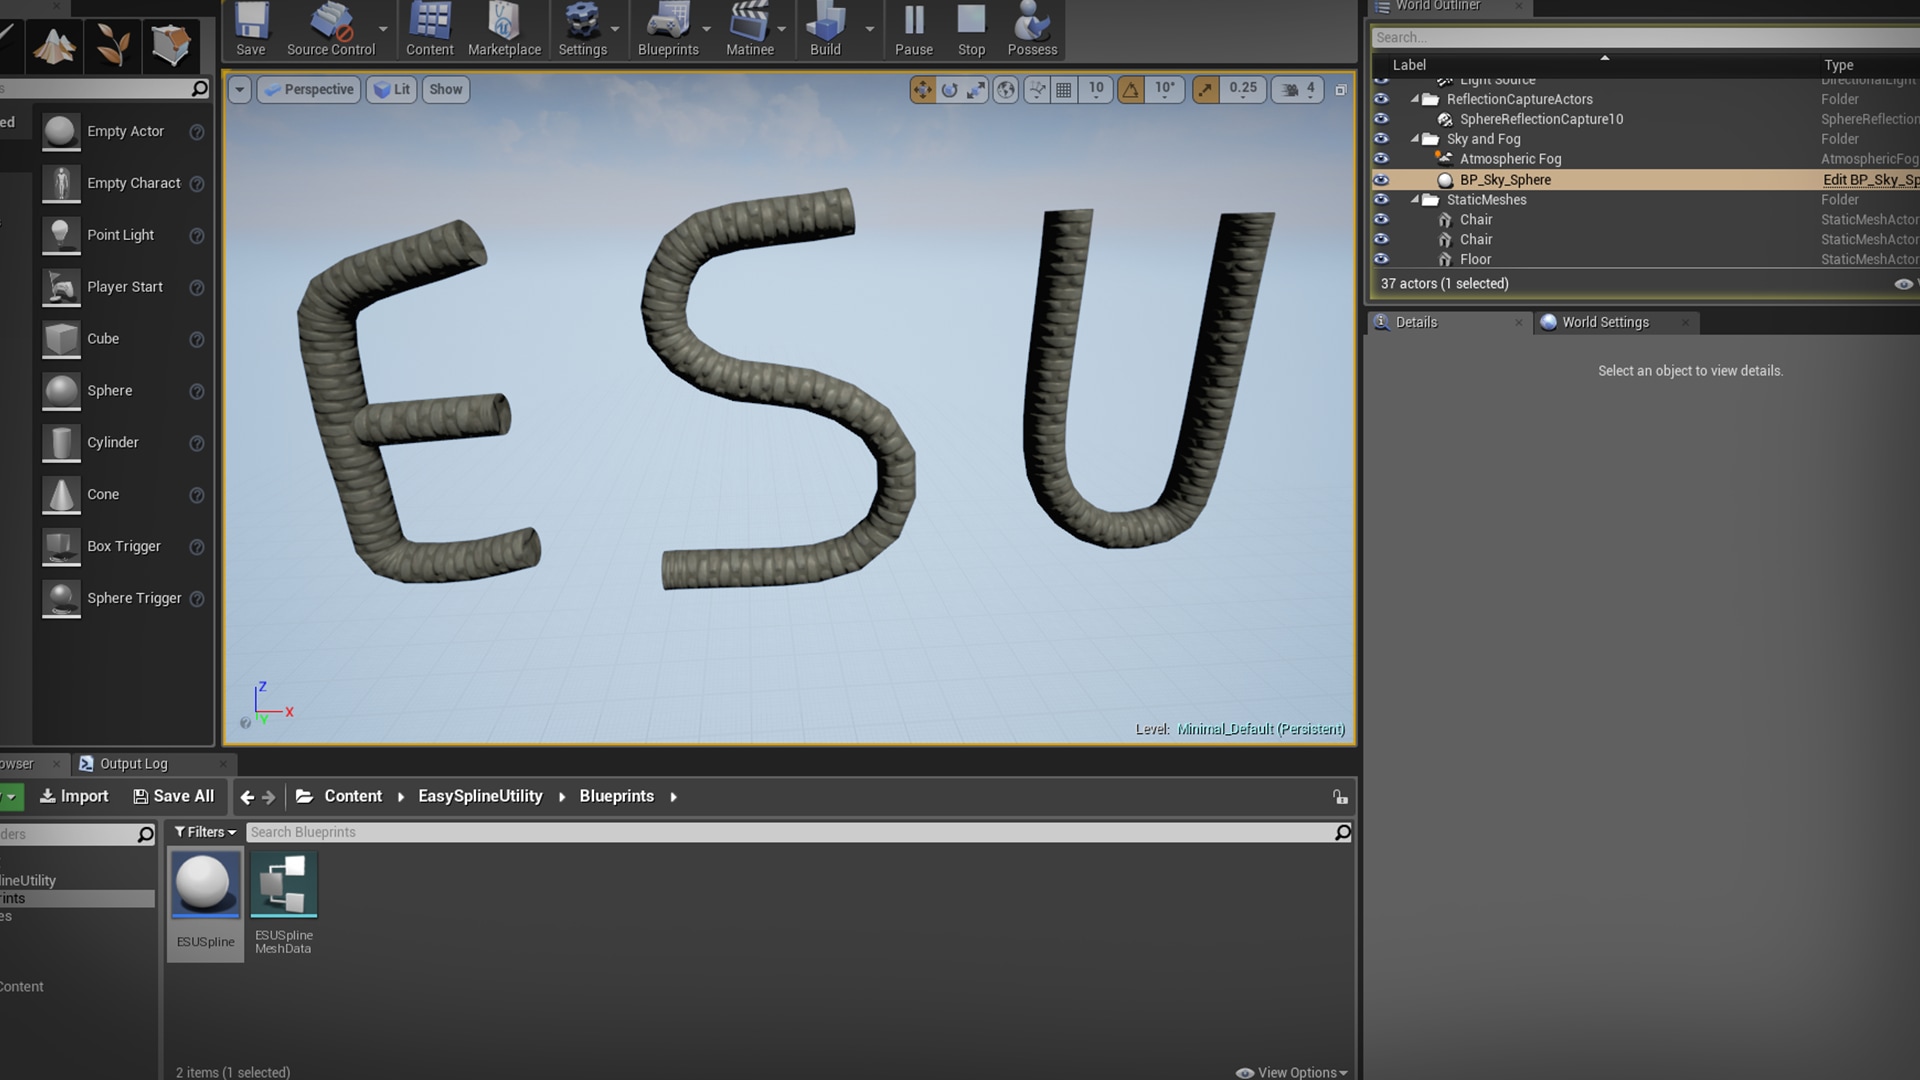
Task: Toggle grid snapping in the viewport toolbar
Action: (1064, 90)
